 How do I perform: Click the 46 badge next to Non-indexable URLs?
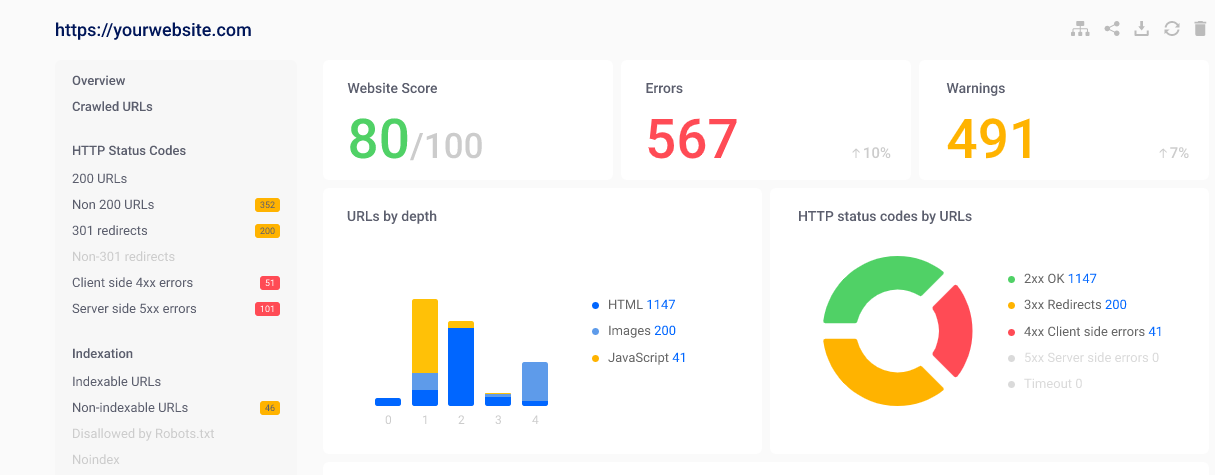269,408
